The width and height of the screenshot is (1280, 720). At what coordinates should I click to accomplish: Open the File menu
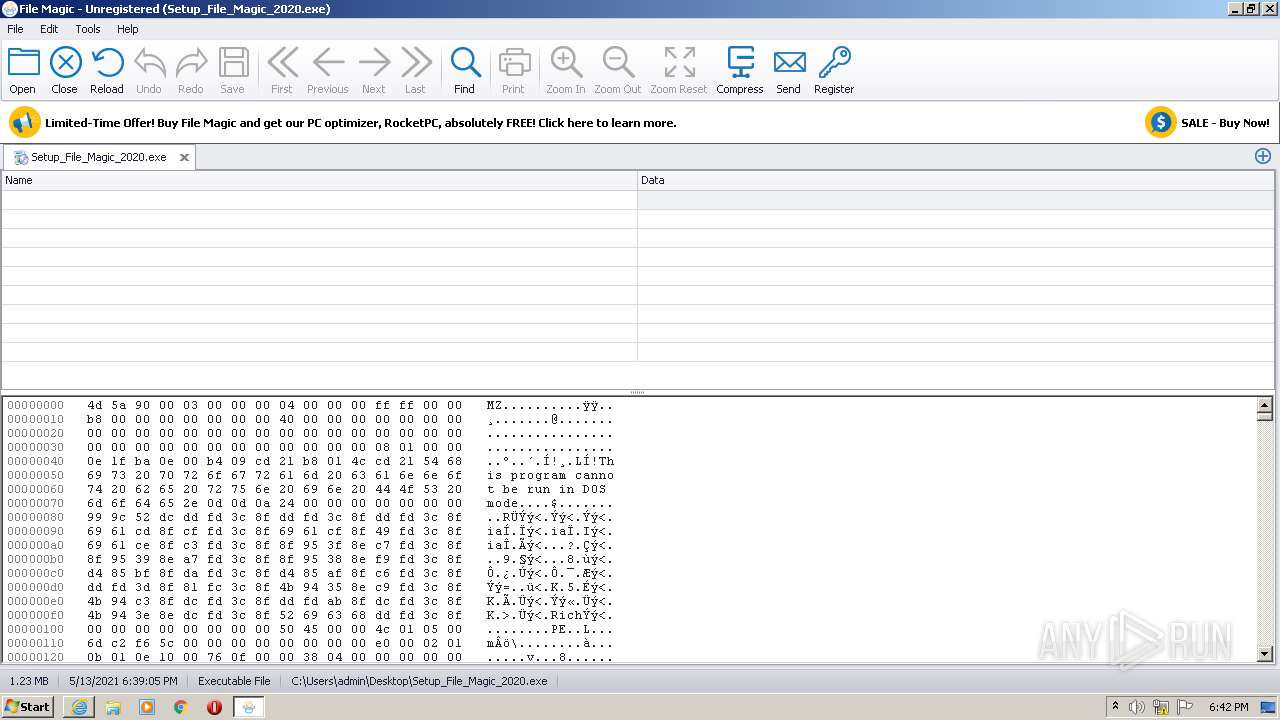pos(15,29)
